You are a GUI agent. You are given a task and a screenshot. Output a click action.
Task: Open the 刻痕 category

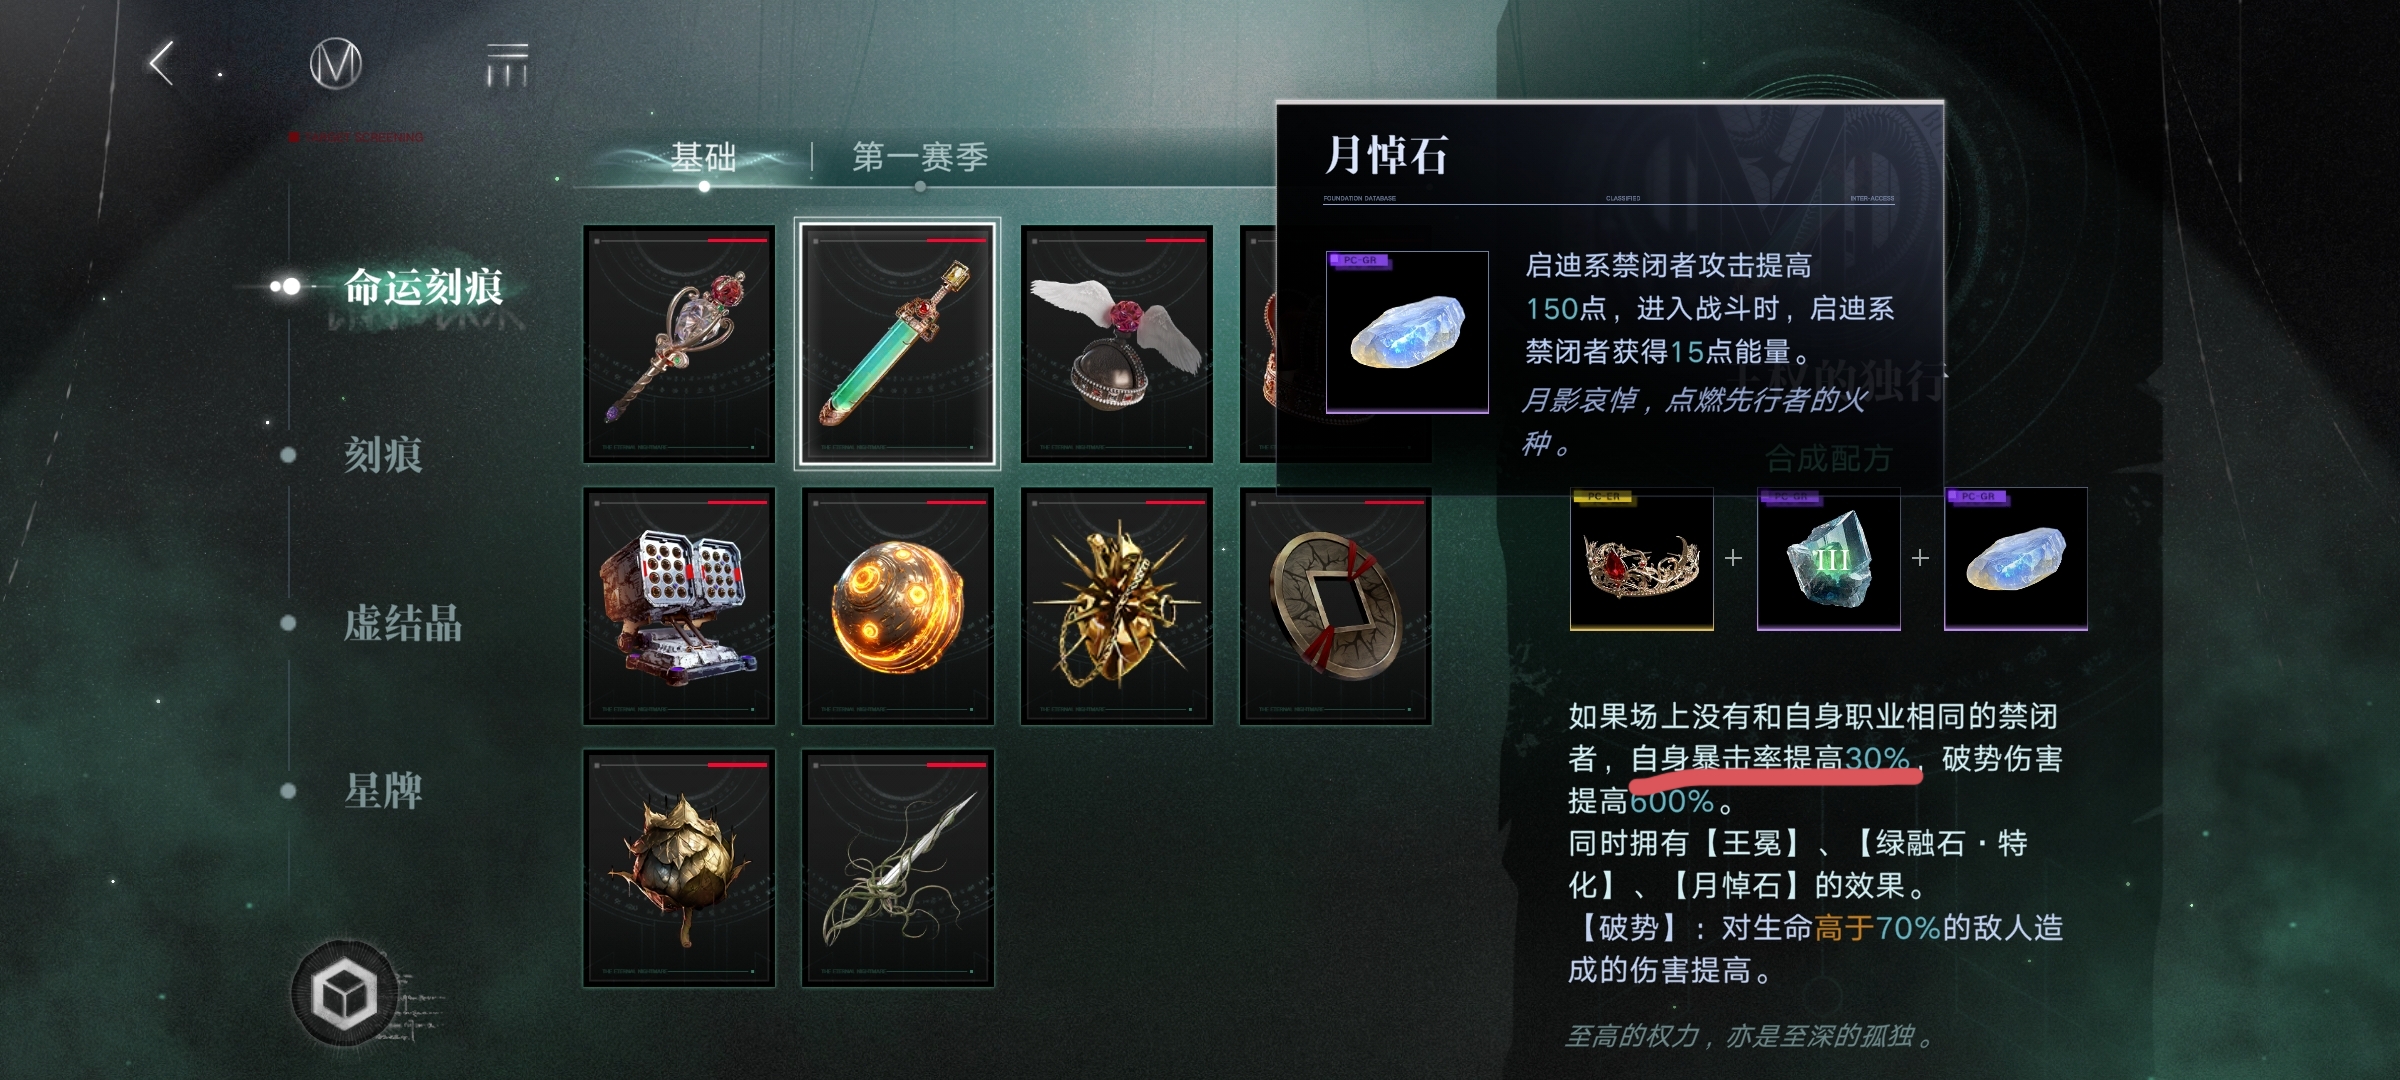pyautogui.click(x=383, y=455)
